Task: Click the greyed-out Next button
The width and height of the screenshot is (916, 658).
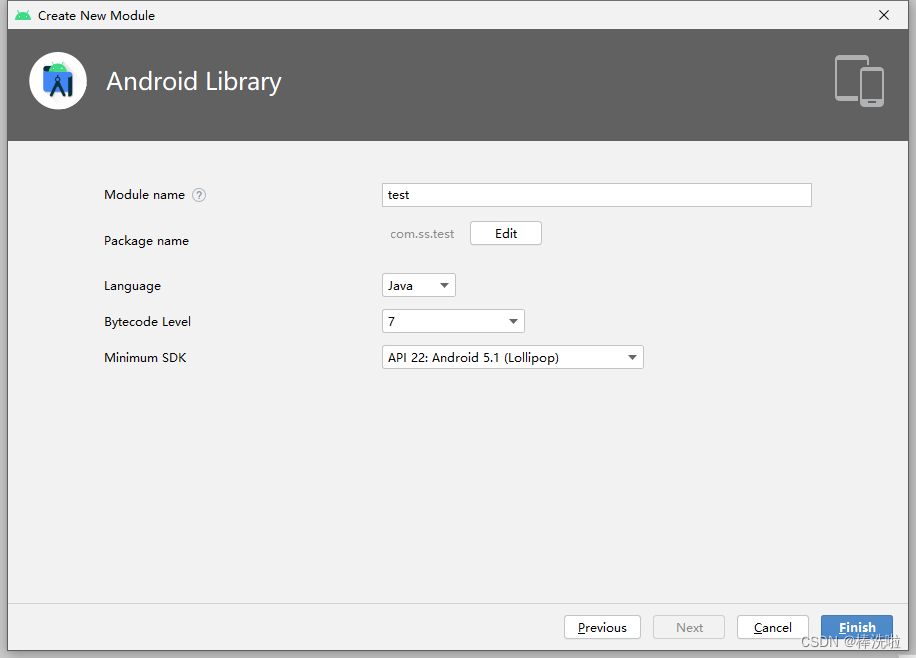Action: 689,628
